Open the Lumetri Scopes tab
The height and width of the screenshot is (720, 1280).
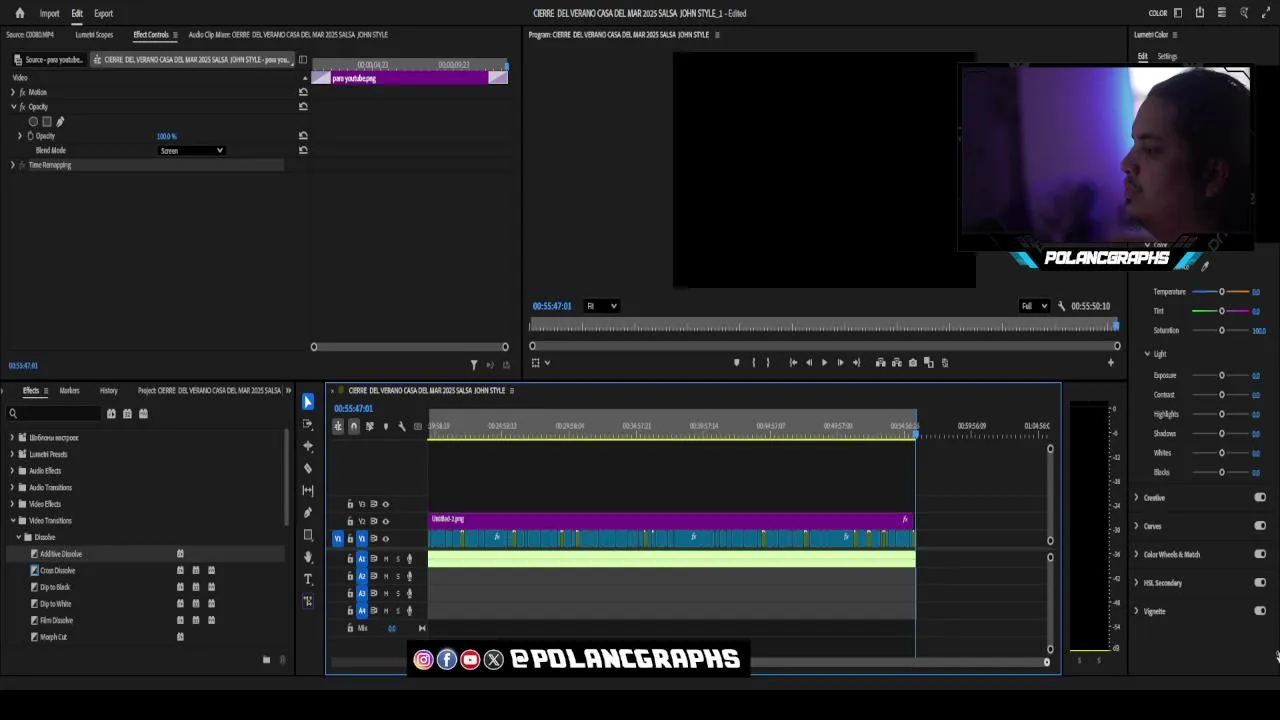pos(94,35)
